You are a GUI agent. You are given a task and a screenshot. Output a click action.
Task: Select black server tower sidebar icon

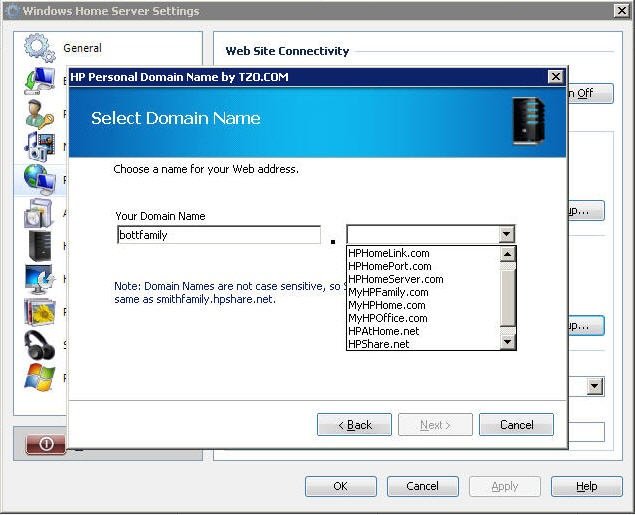tap(40, 246)
